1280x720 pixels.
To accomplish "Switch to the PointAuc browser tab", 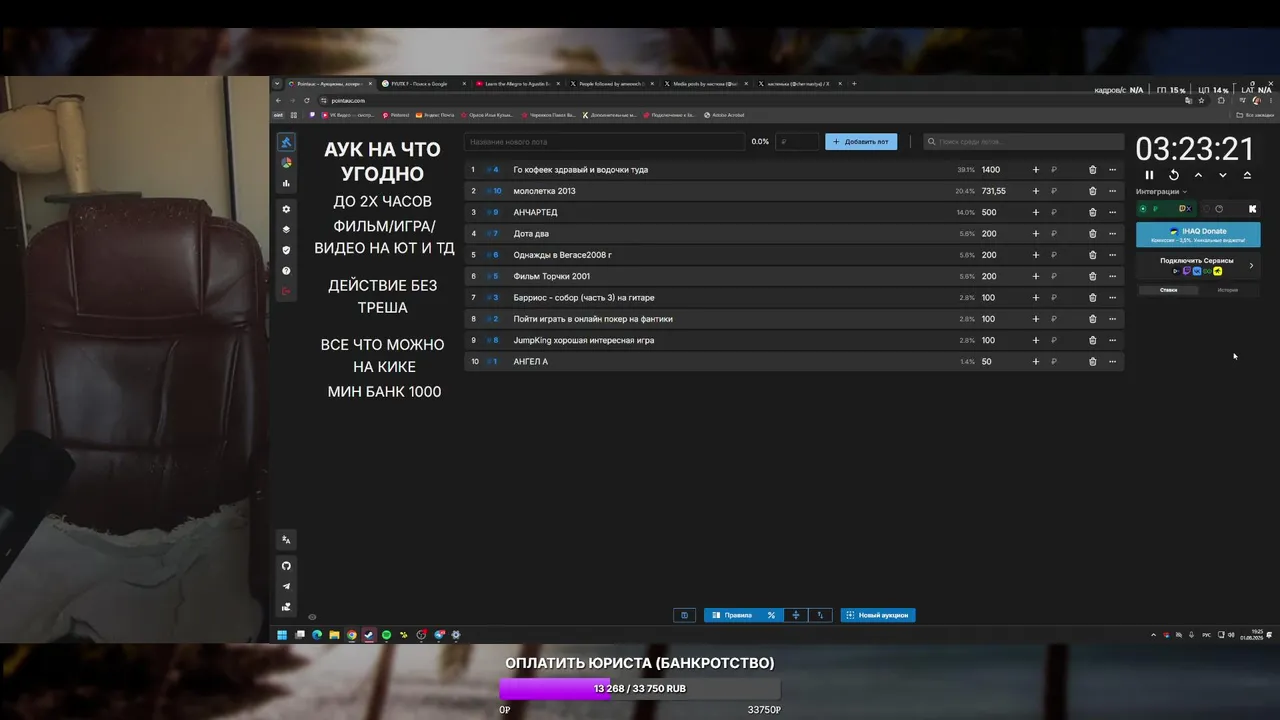I will coord(327,84).
